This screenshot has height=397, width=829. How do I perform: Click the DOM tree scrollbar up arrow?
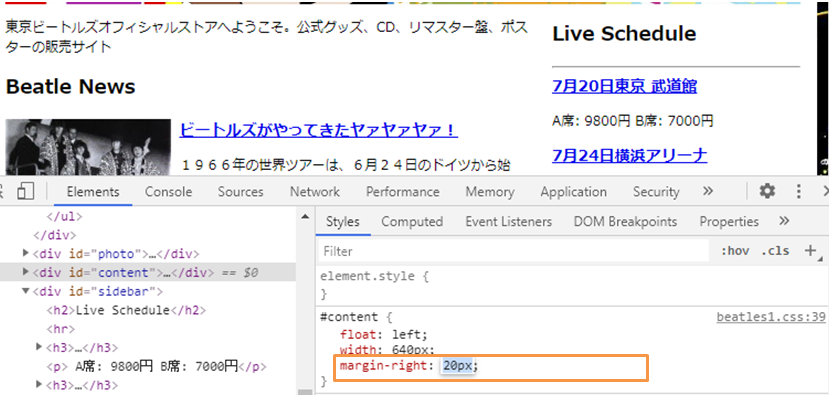pos(305,216)
